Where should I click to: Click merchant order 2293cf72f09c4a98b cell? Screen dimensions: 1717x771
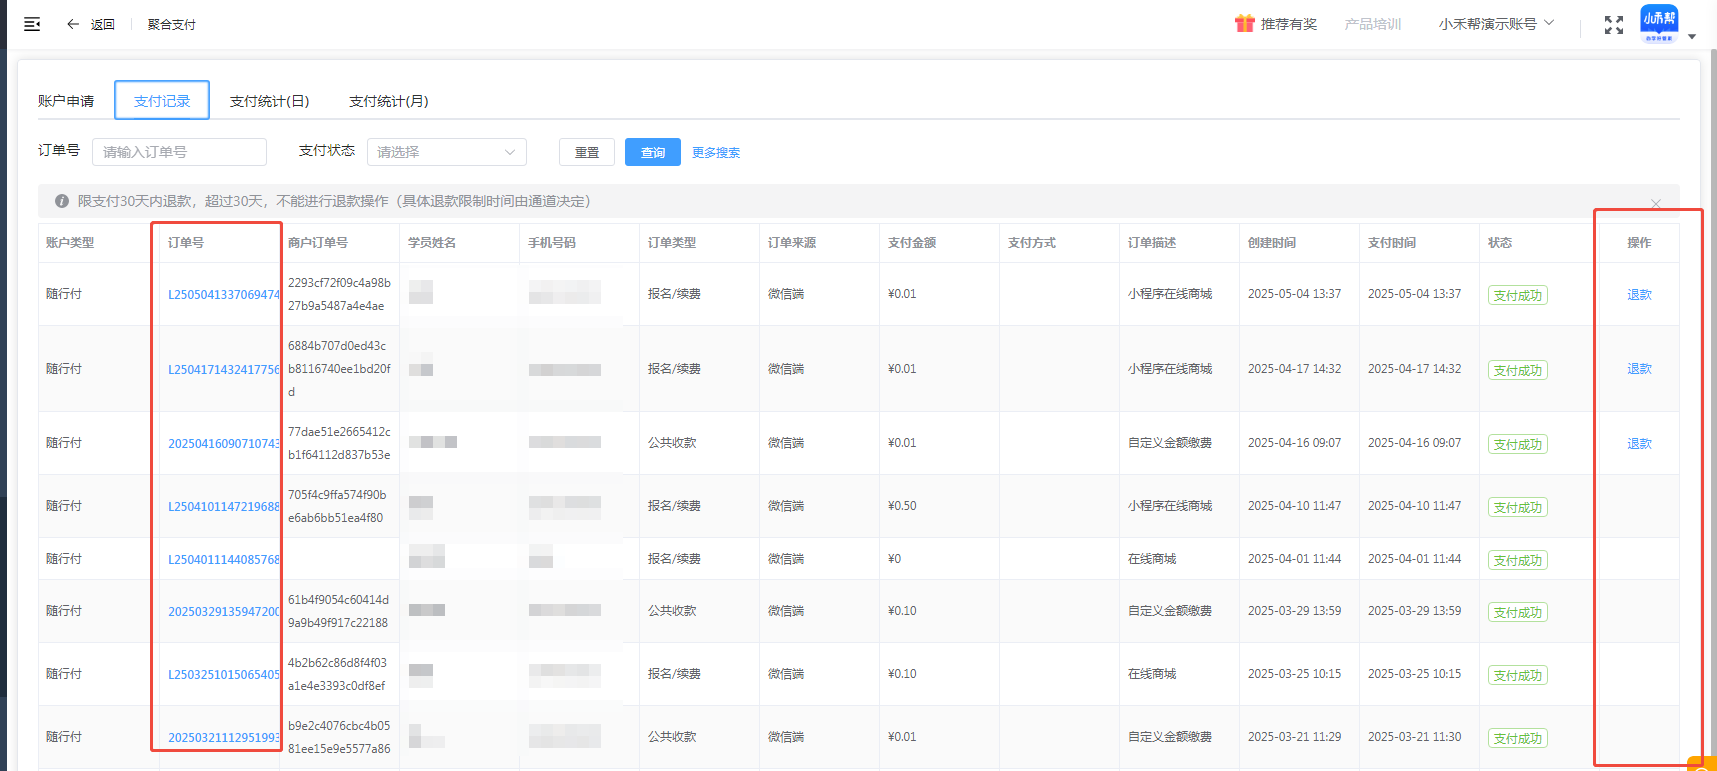coord(339,294)
